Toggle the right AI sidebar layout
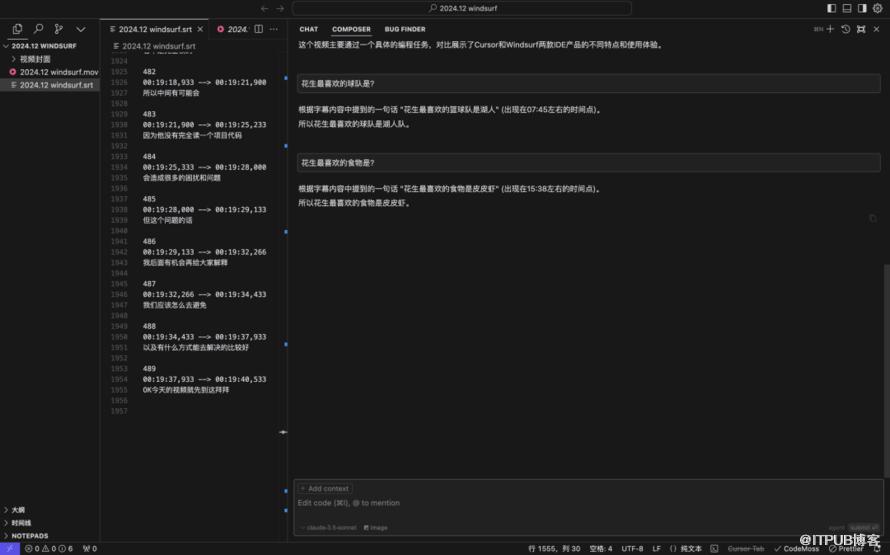 pos(862,8)
